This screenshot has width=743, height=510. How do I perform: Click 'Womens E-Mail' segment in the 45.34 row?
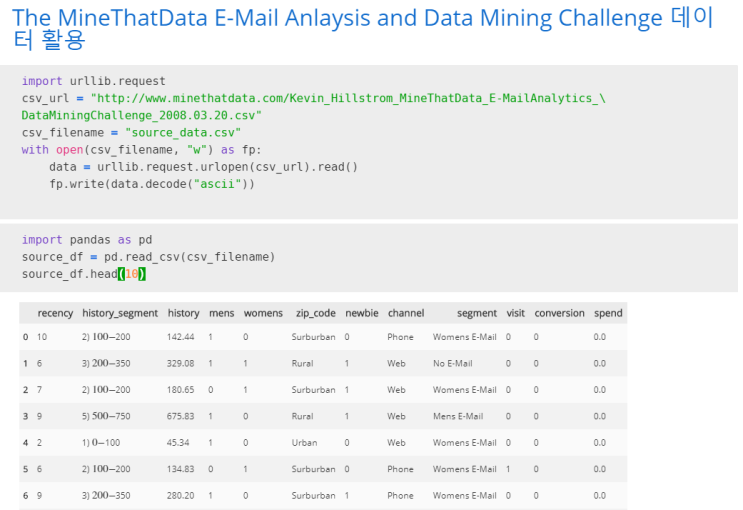[x=464, y=443]
